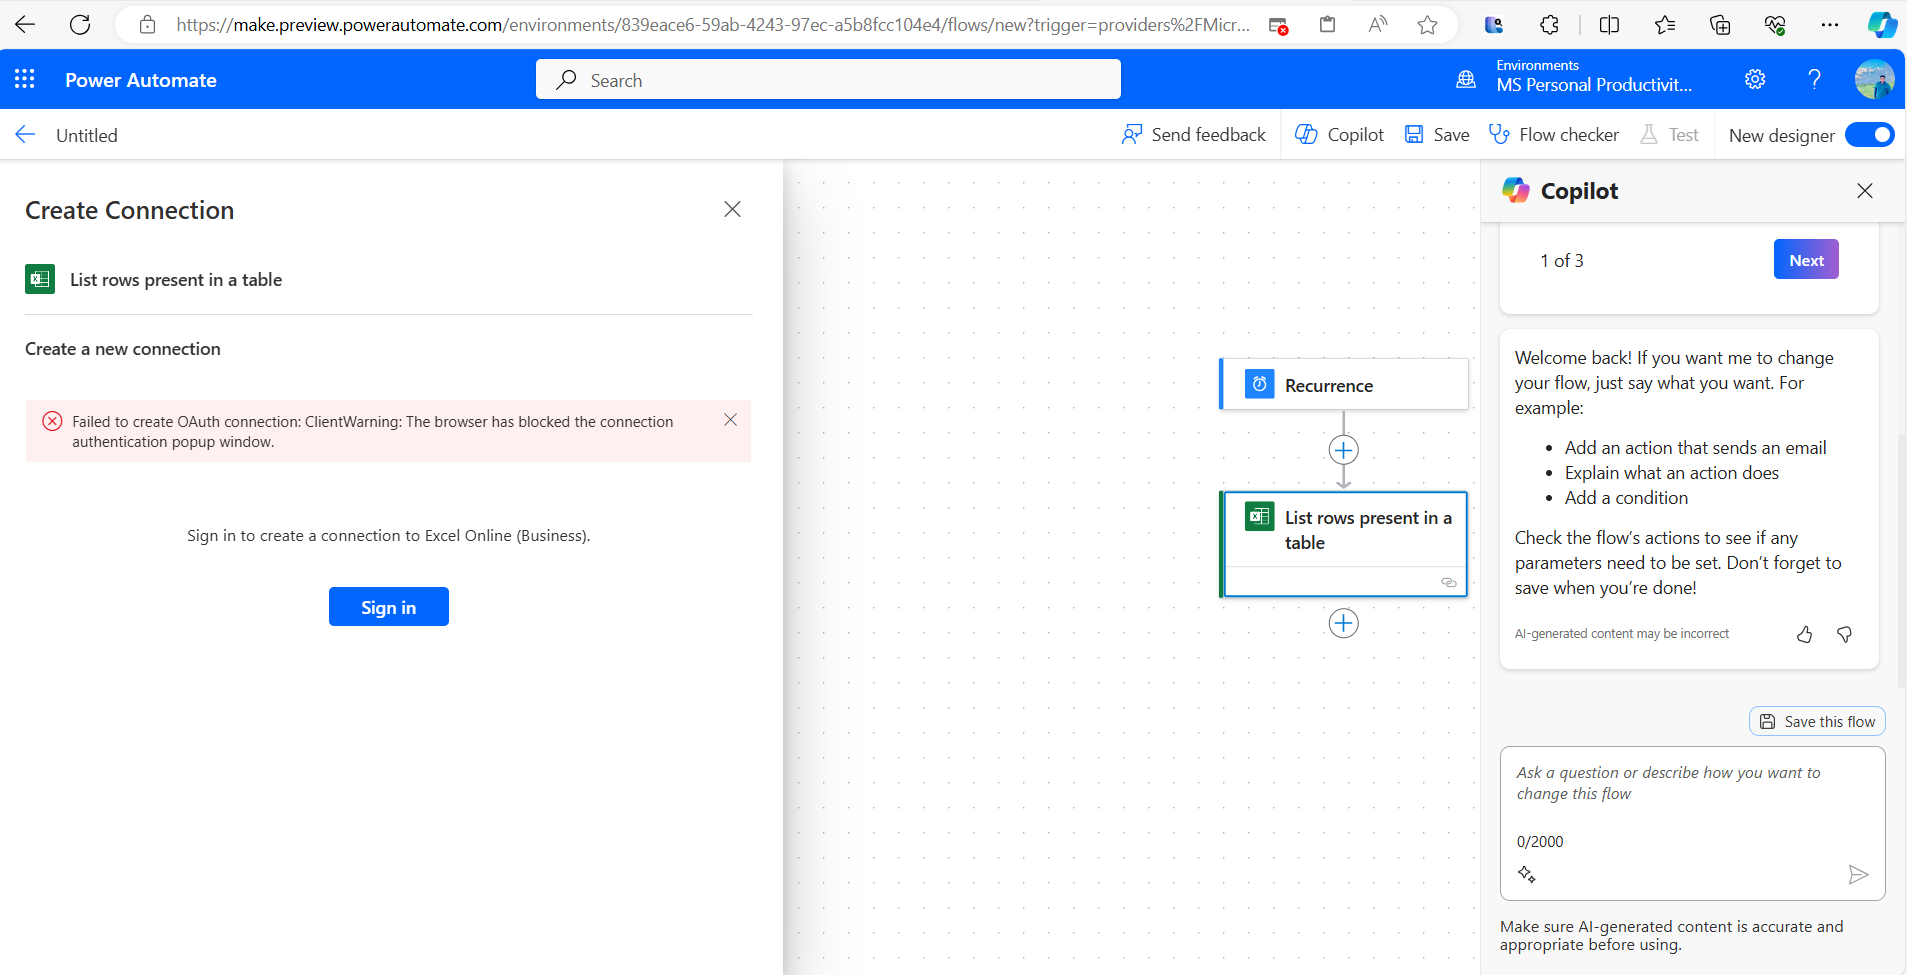Close the Copilot panel
This screenshot has height=975, width=1907.
[x=1865, y=190]
